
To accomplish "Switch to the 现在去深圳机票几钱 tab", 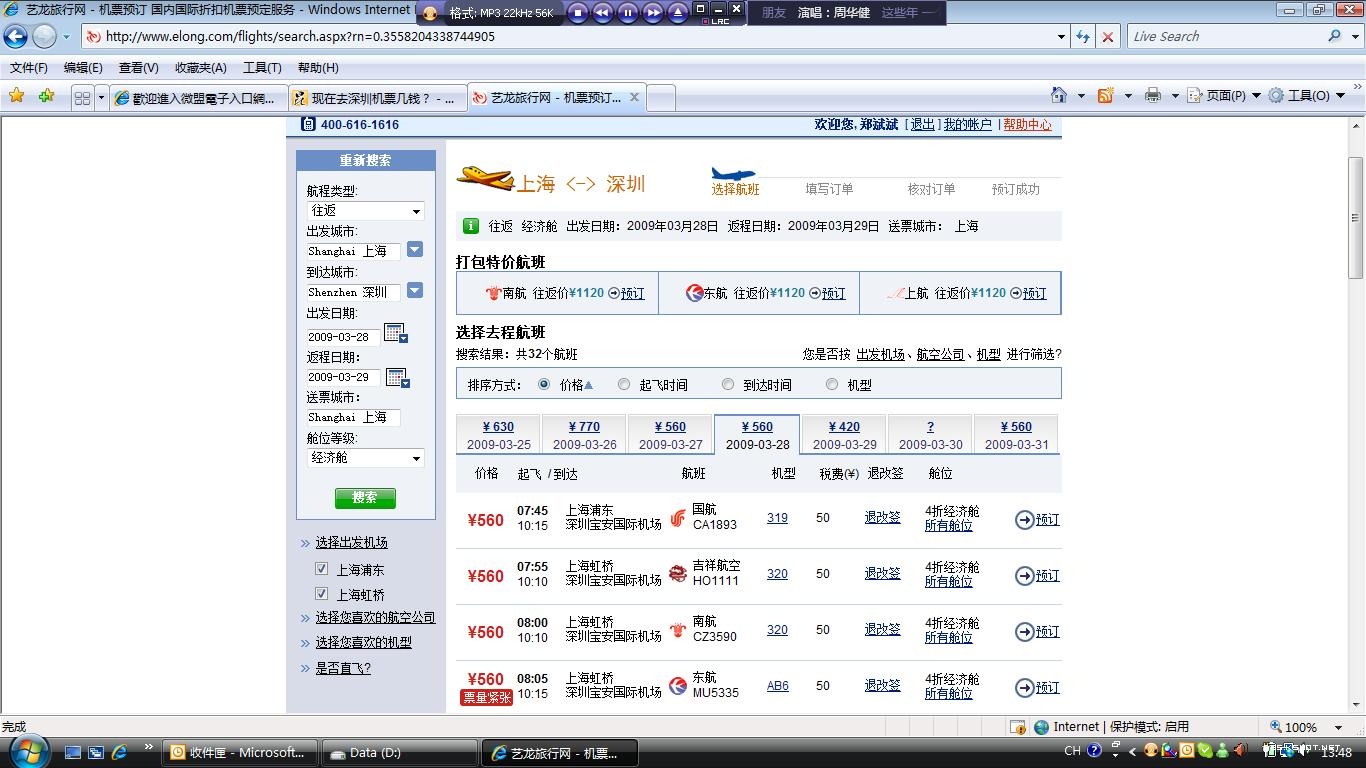I will [376, 98].
